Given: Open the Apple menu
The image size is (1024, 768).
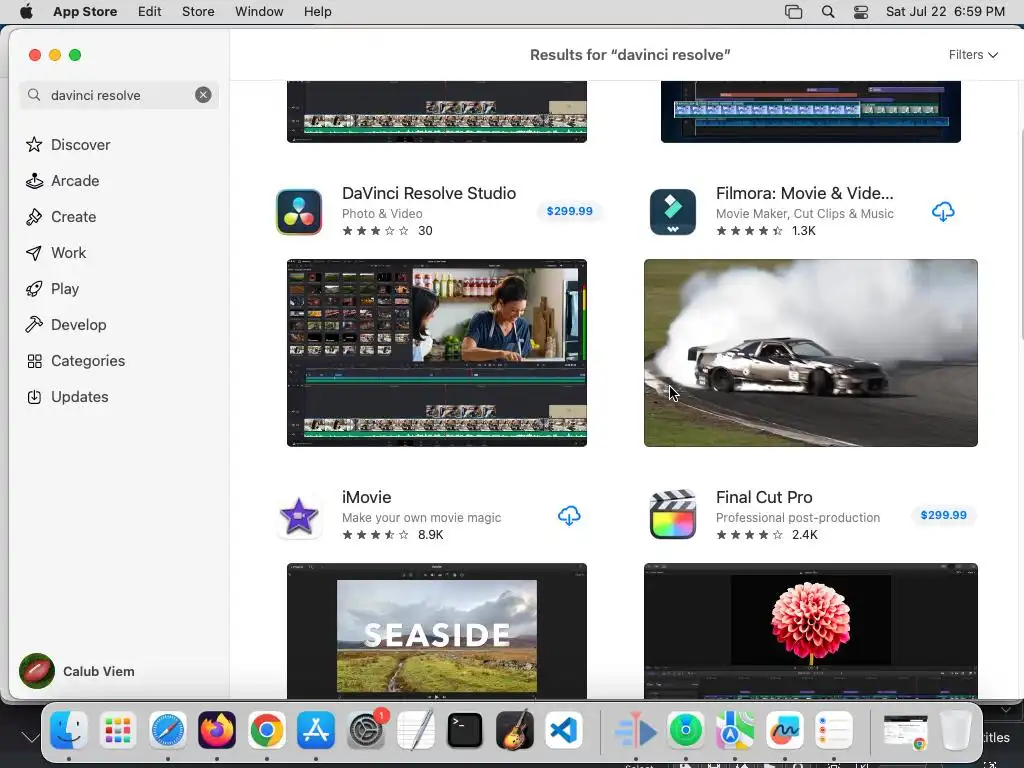Looking at the screenshot, I should click(26, 12).
